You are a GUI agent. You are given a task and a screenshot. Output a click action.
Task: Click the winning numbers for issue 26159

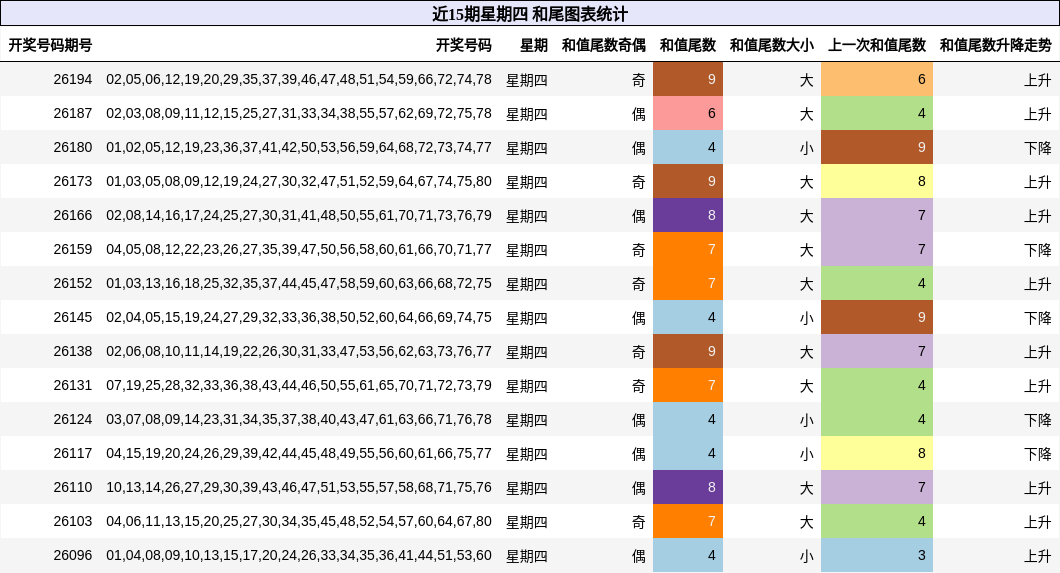click(x=299, y=249)
